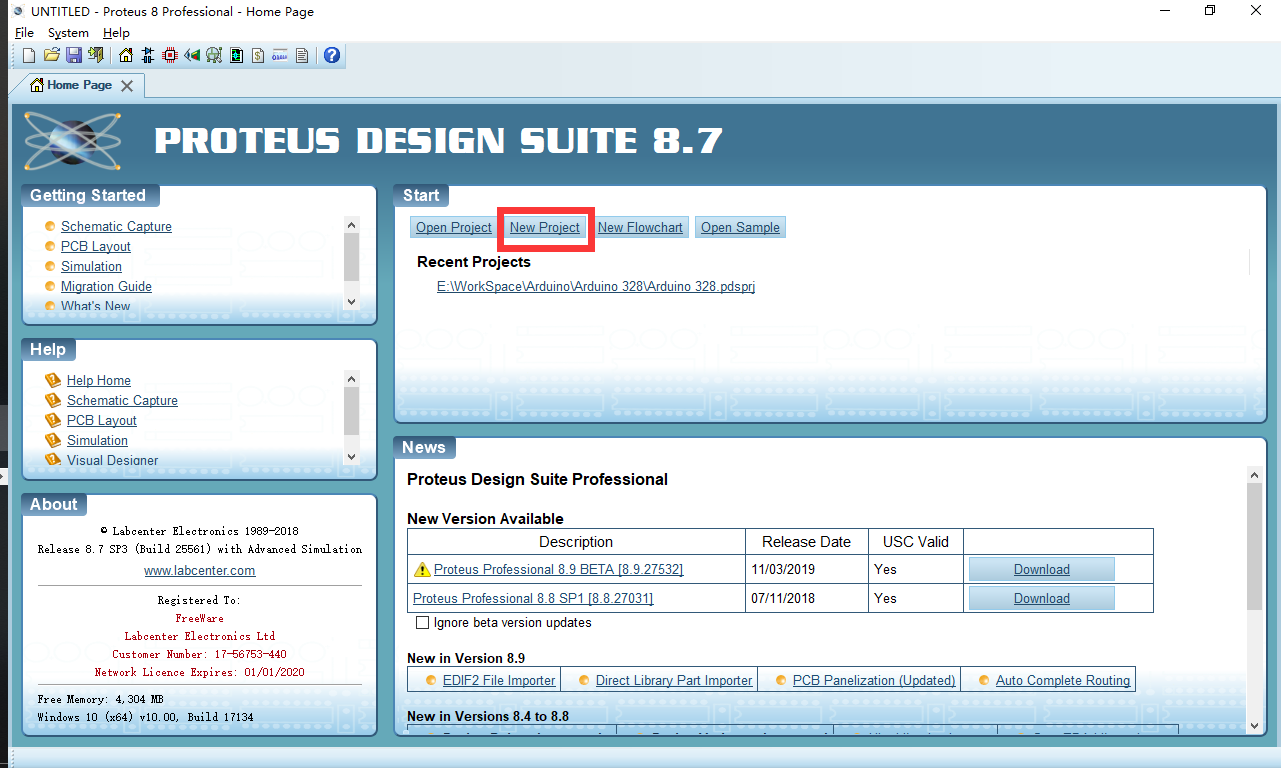The image size is (1281, 768).
Task: Open PCB Layout red chip toolbar icon
Action: coord(170,55)
